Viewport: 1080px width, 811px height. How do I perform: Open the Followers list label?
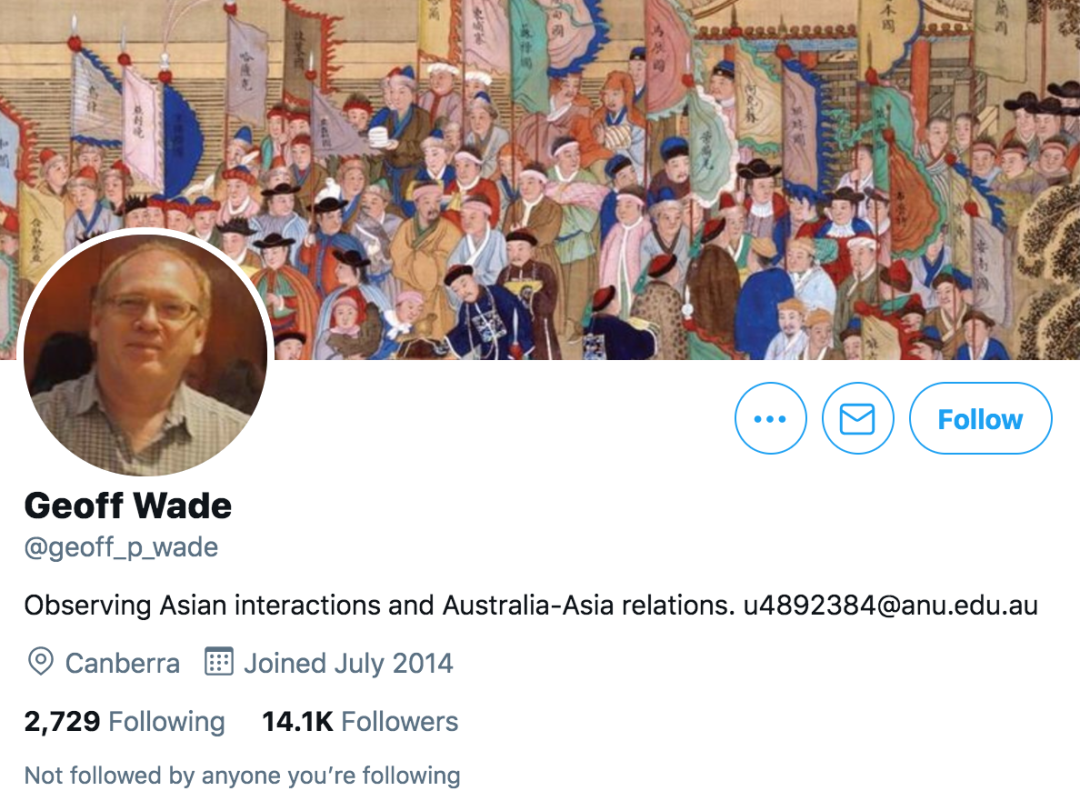399,721
